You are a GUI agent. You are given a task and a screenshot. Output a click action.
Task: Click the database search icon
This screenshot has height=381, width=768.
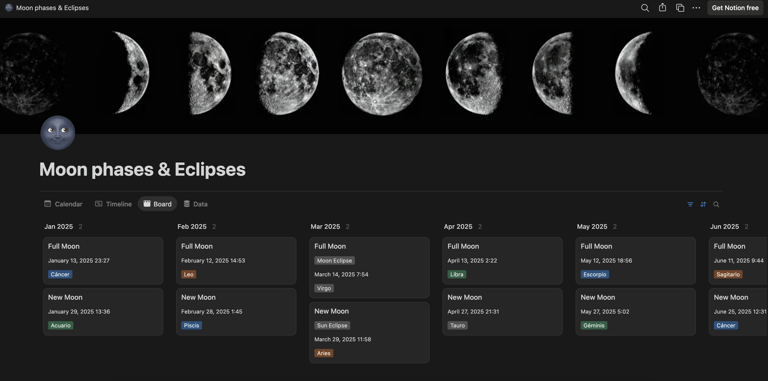tap(716, 204)
